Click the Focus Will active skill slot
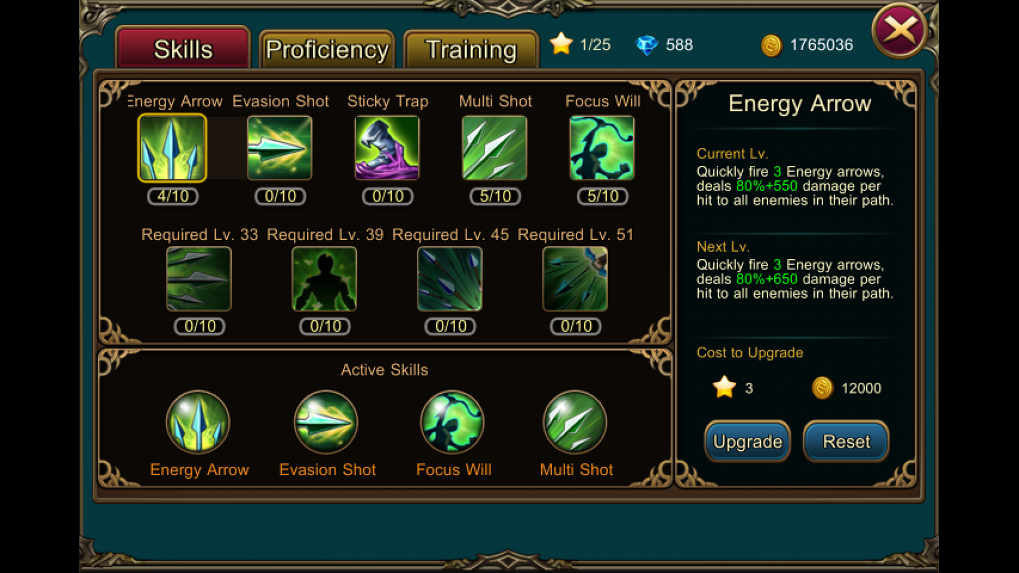Screen dimensions: 1019x573 452,422
